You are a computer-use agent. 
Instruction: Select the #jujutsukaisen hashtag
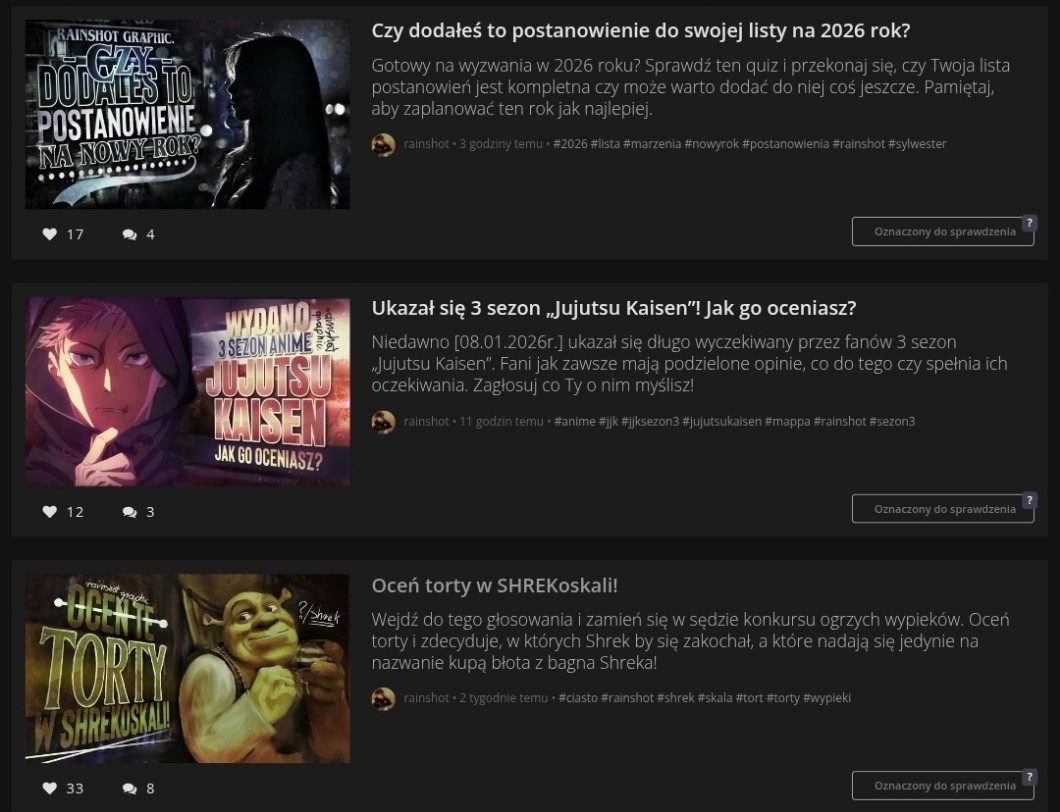click(x=721, y=421)
